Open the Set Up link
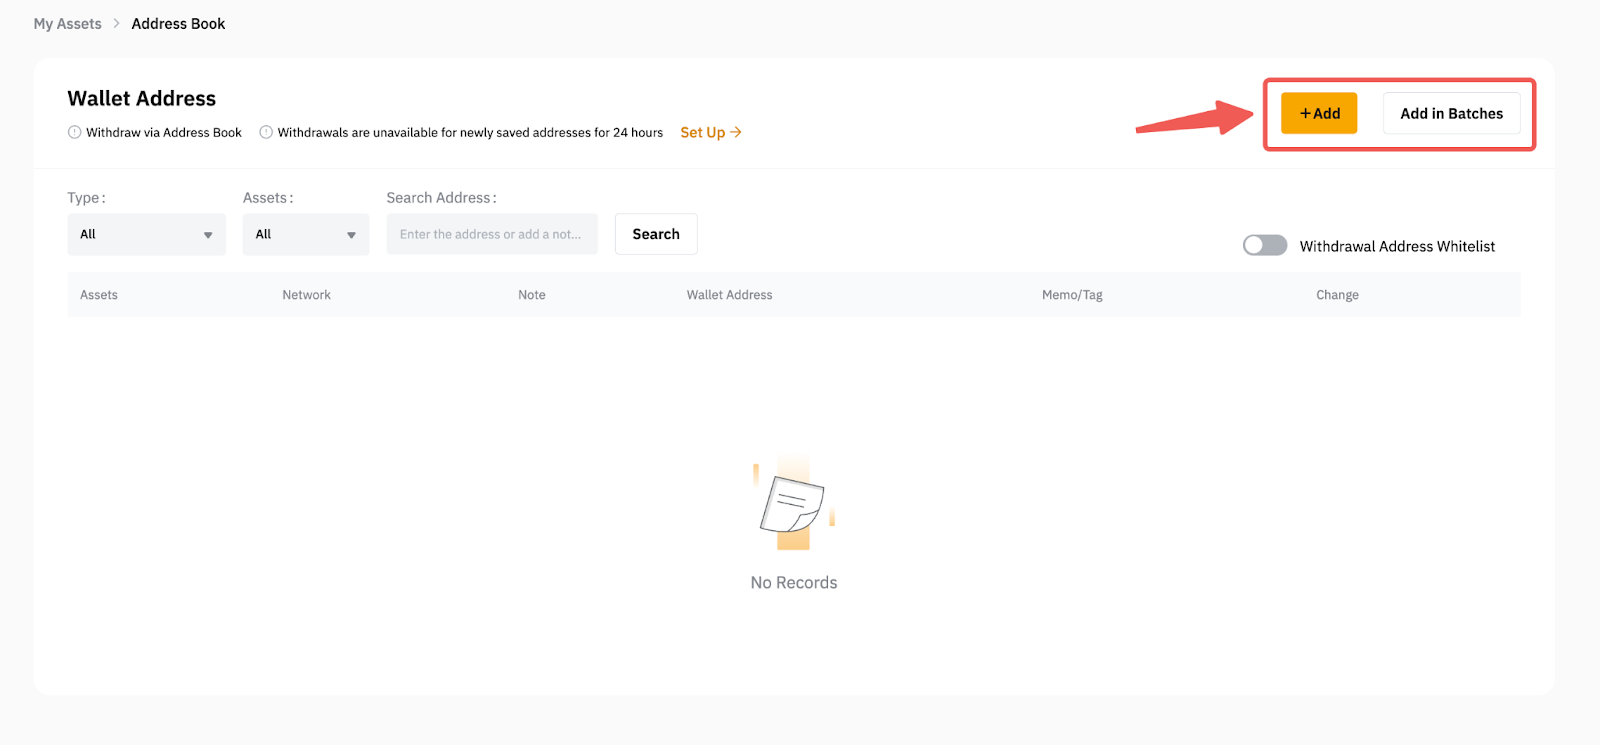 click(702, 132)
